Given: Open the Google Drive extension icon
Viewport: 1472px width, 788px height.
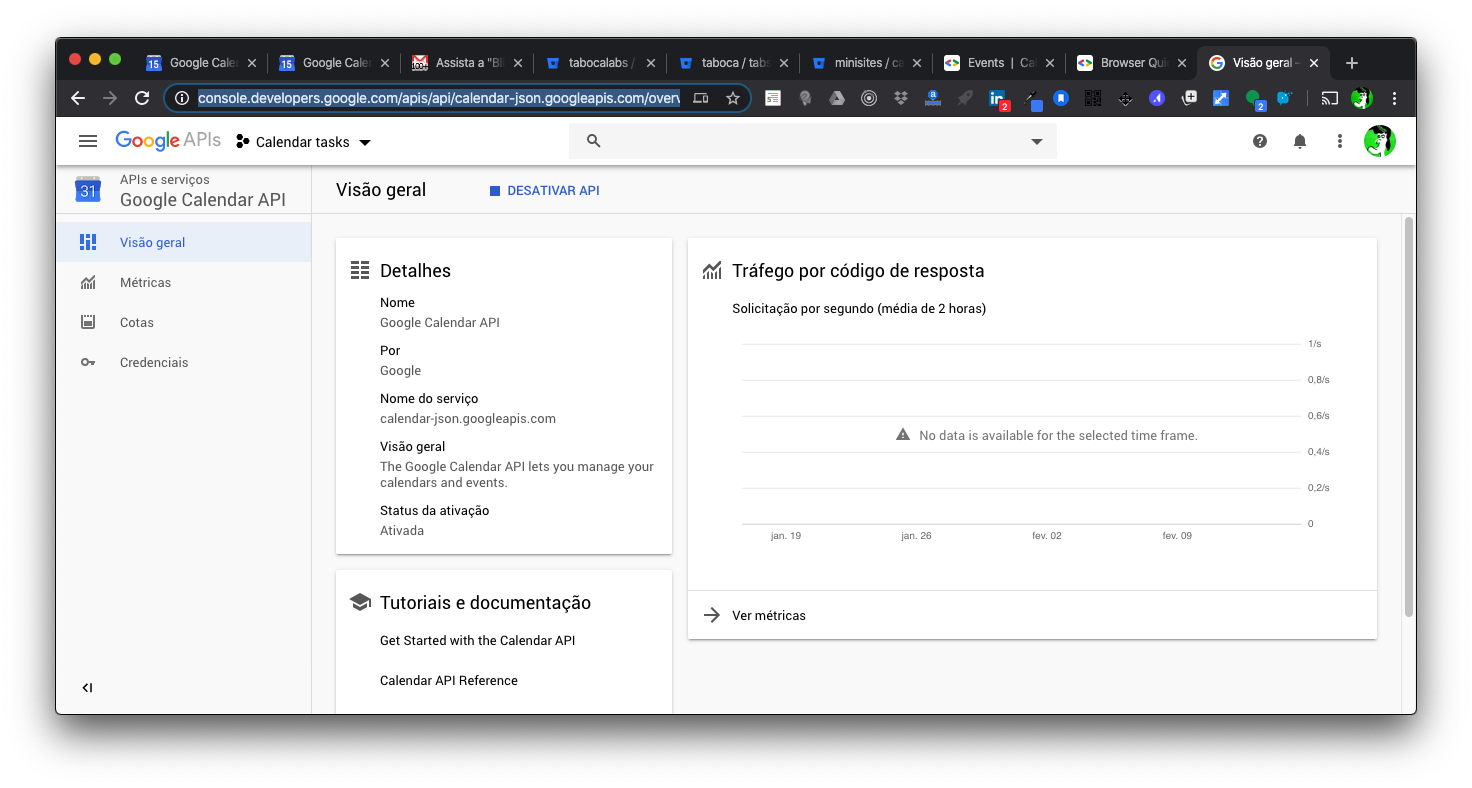Looking at the screenshot, I should point(837,98).
